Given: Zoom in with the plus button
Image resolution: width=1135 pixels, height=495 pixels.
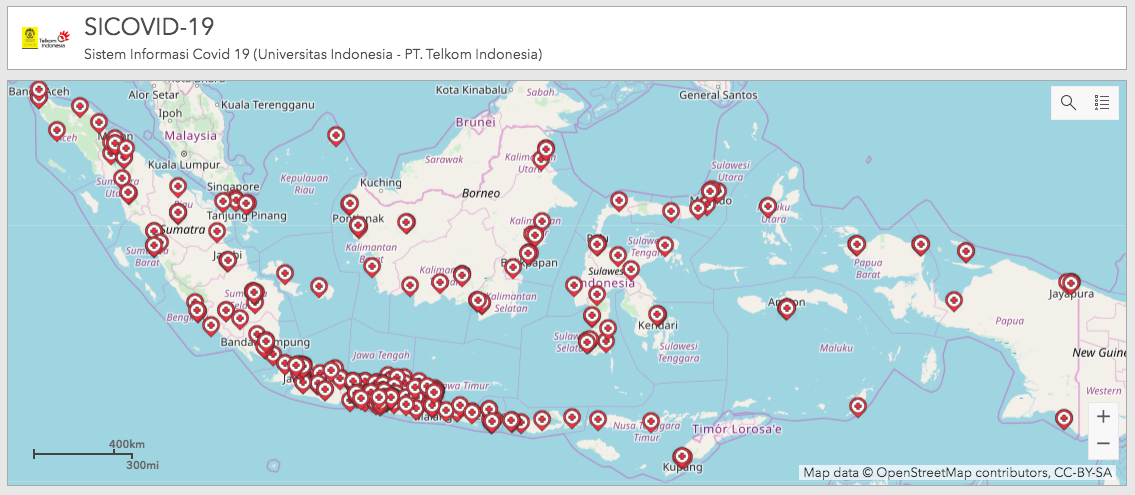Looking at the screenshot, I should pos(1103,416).
